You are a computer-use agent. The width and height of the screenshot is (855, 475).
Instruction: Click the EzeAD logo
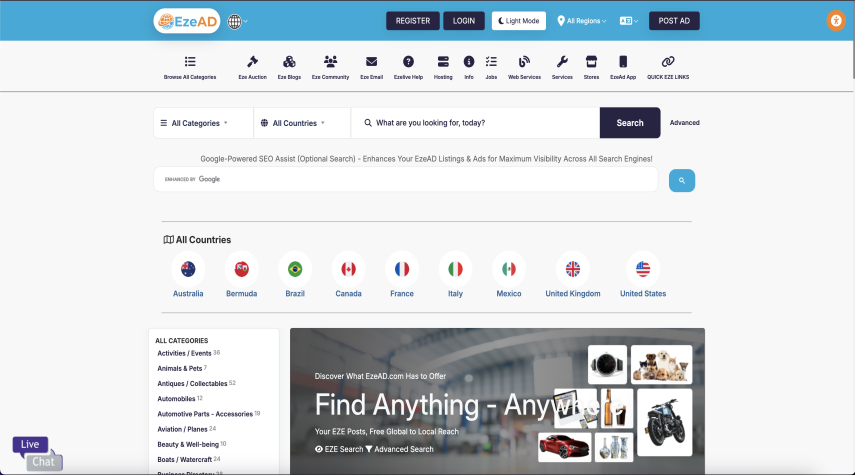[187, 21]
